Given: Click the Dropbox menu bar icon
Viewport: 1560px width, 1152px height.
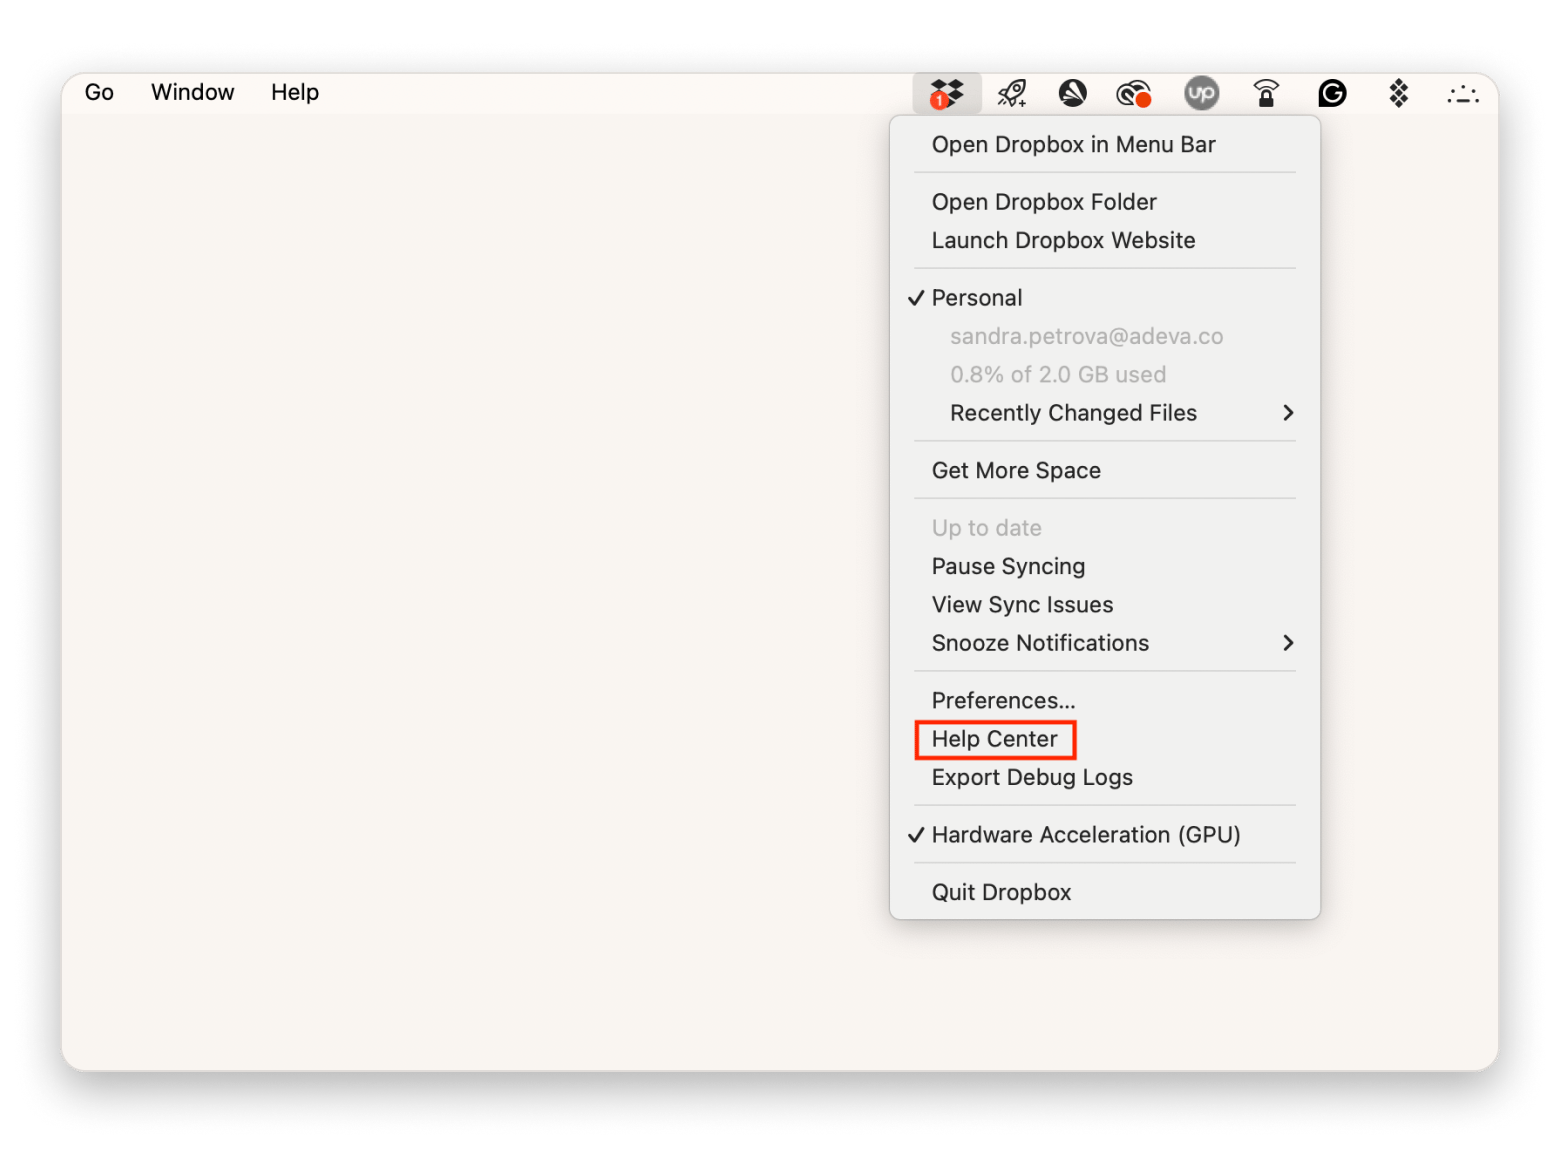Looking at the screenshot, I should click(x=946, y=94).
